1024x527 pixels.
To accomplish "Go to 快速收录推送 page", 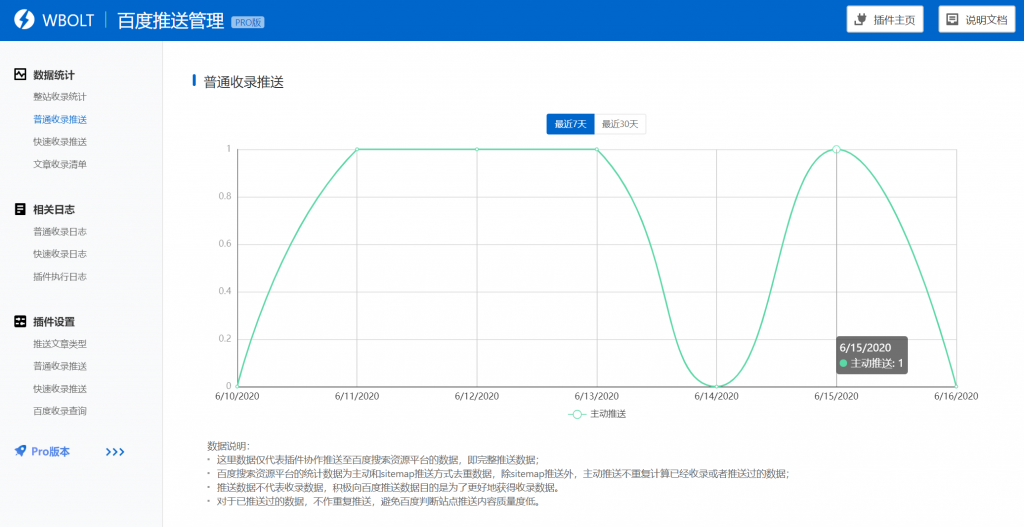I will [x=59, y=142].
